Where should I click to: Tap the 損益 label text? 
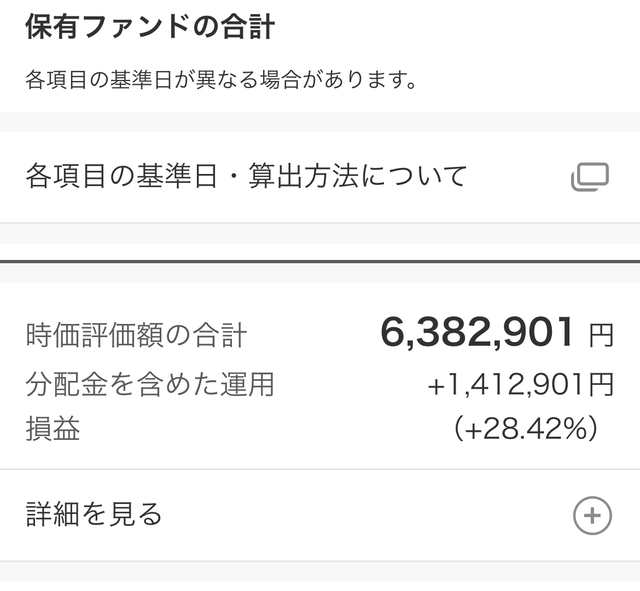(53, 429)
